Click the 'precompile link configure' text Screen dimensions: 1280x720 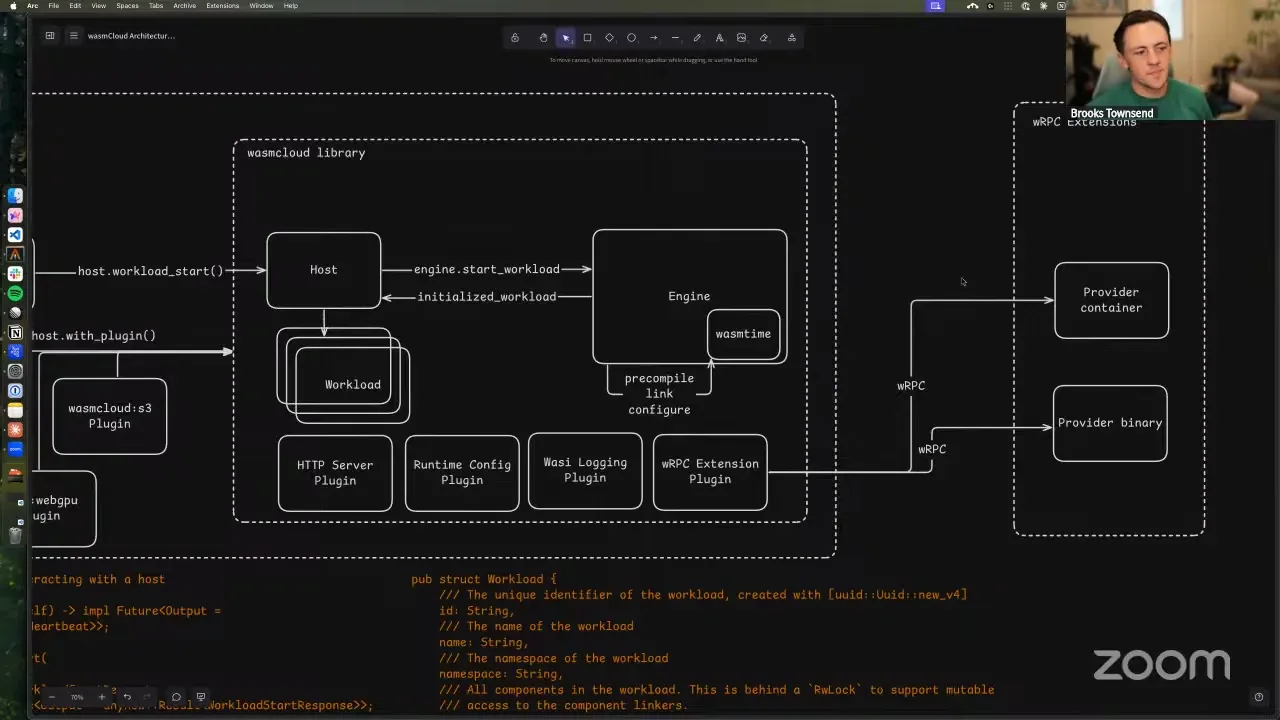click(659, 394)
